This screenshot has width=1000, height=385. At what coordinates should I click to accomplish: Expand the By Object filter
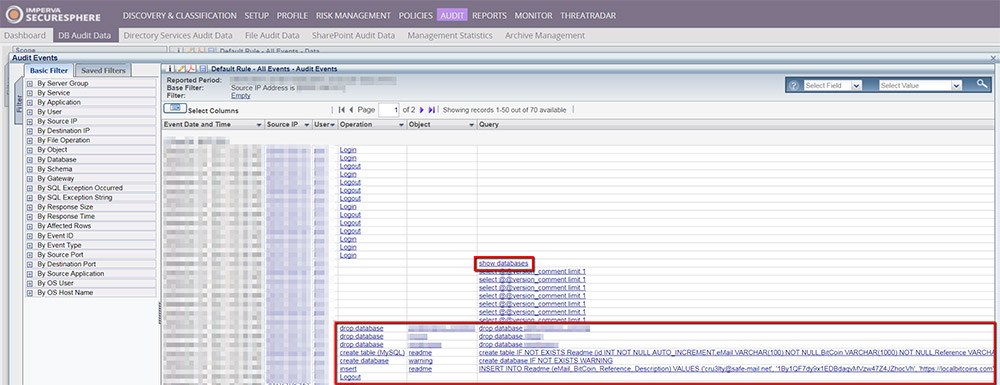30,150
